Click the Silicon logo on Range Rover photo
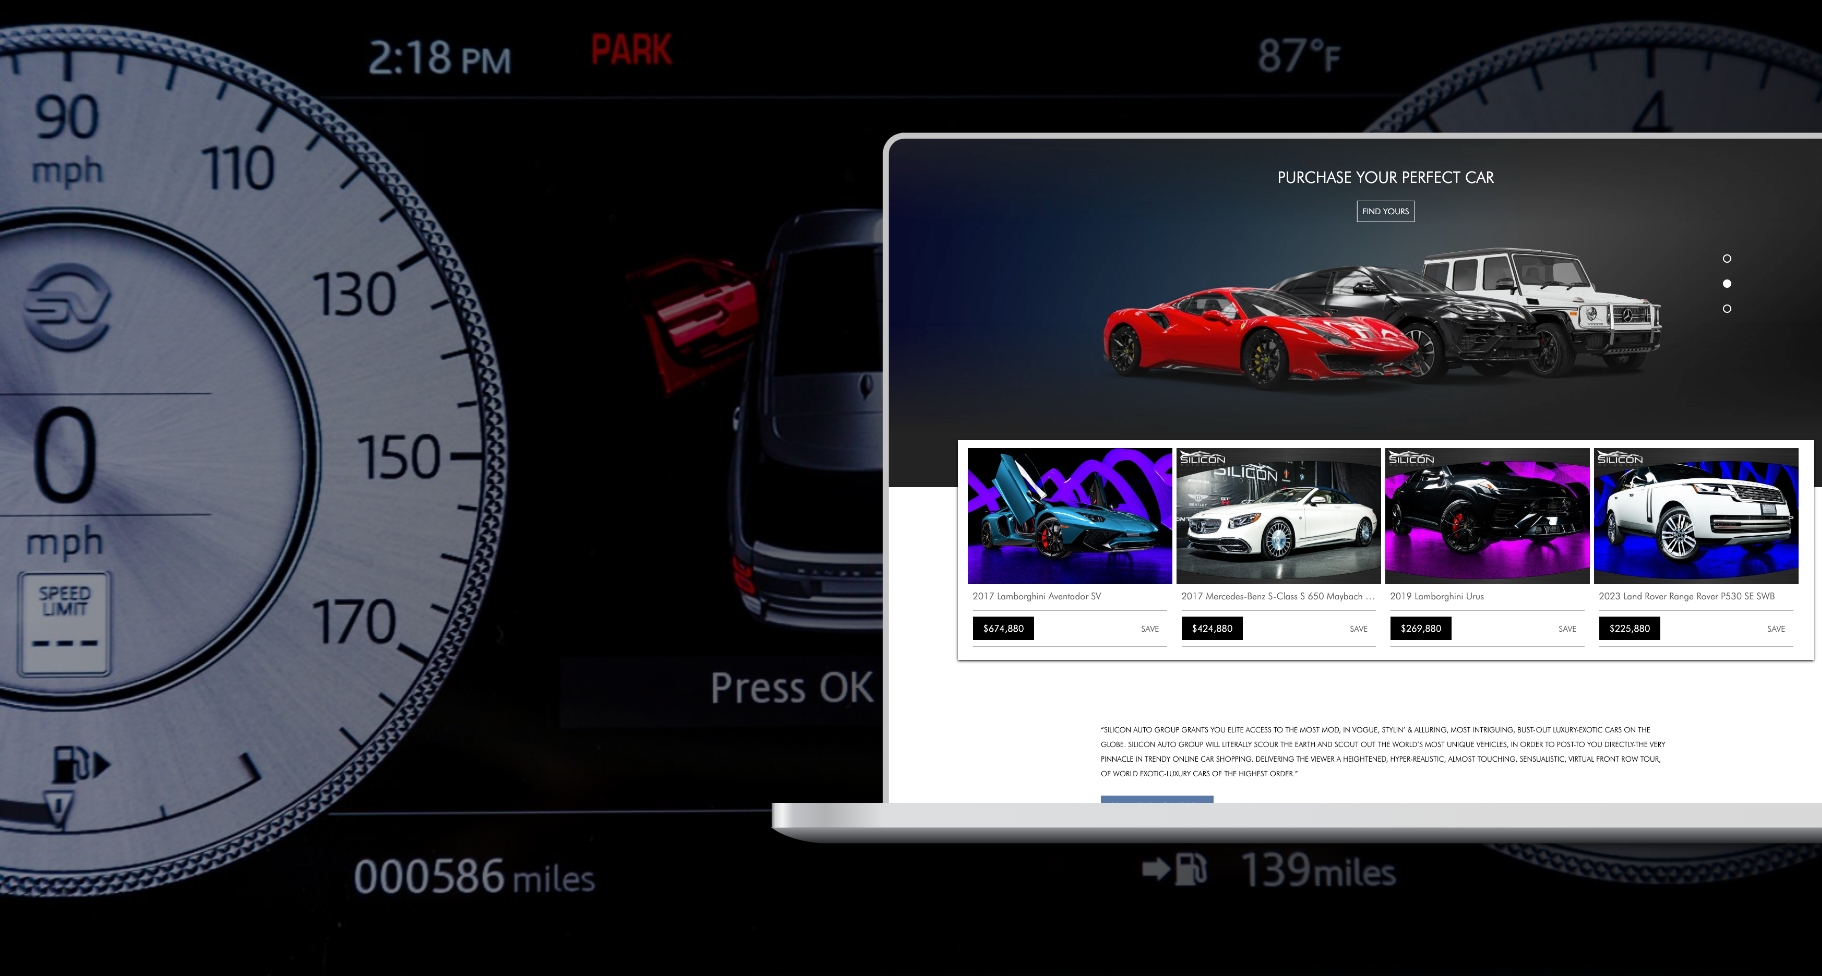This screenshot has height=976, width=1822. pyautogui.click(x=1620, y=458)
